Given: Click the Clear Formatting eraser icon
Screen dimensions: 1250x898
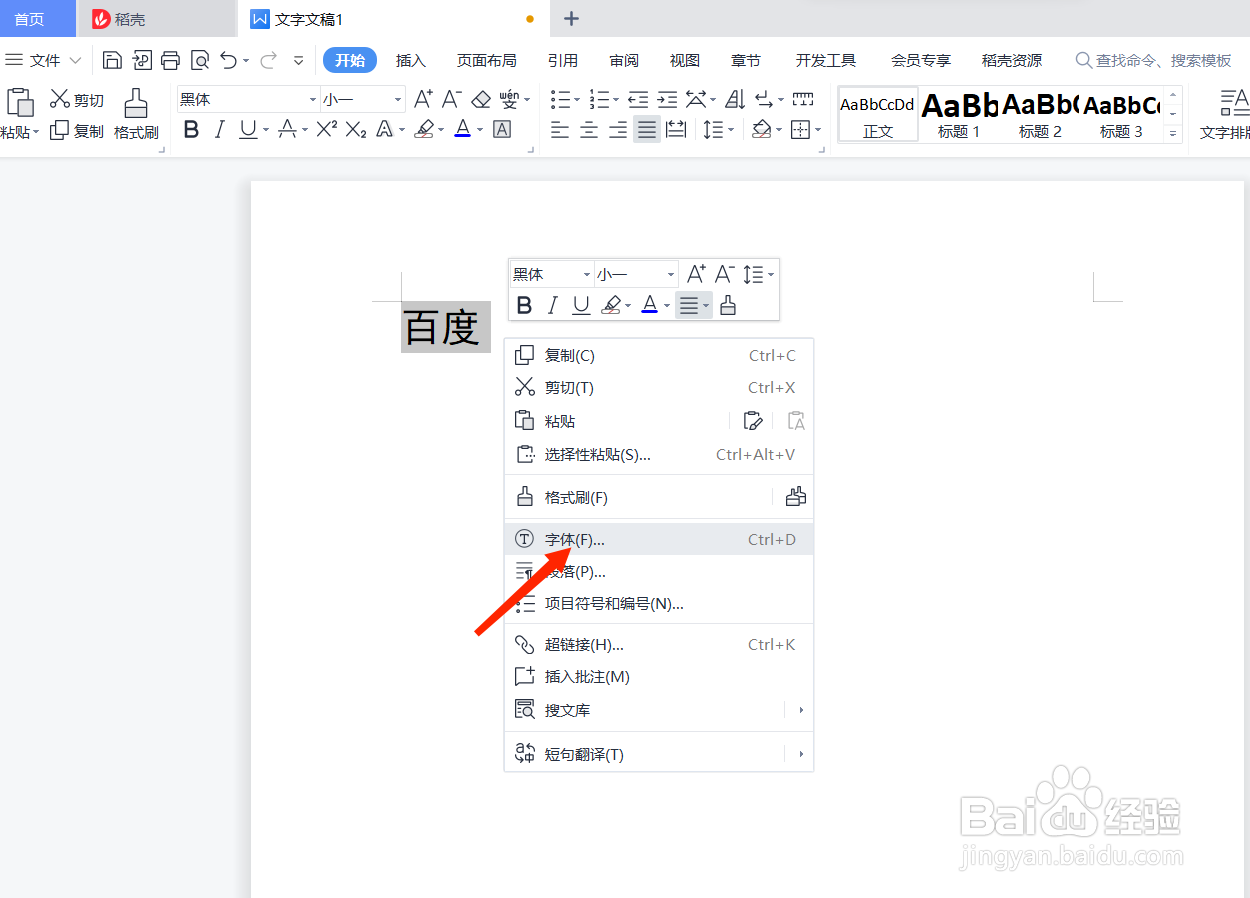Looking at the screenshot, I should click(x=481, y=99).
